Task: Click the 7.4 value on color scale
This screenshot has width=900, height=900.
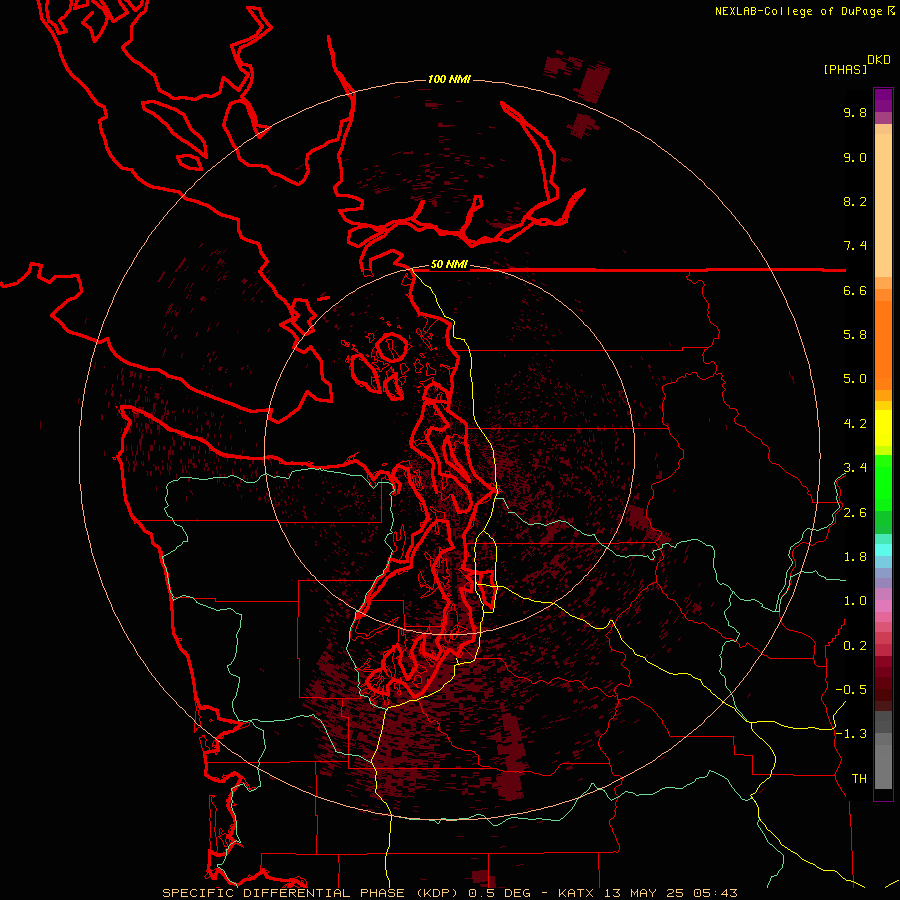Action: click(x=855, y=246)
